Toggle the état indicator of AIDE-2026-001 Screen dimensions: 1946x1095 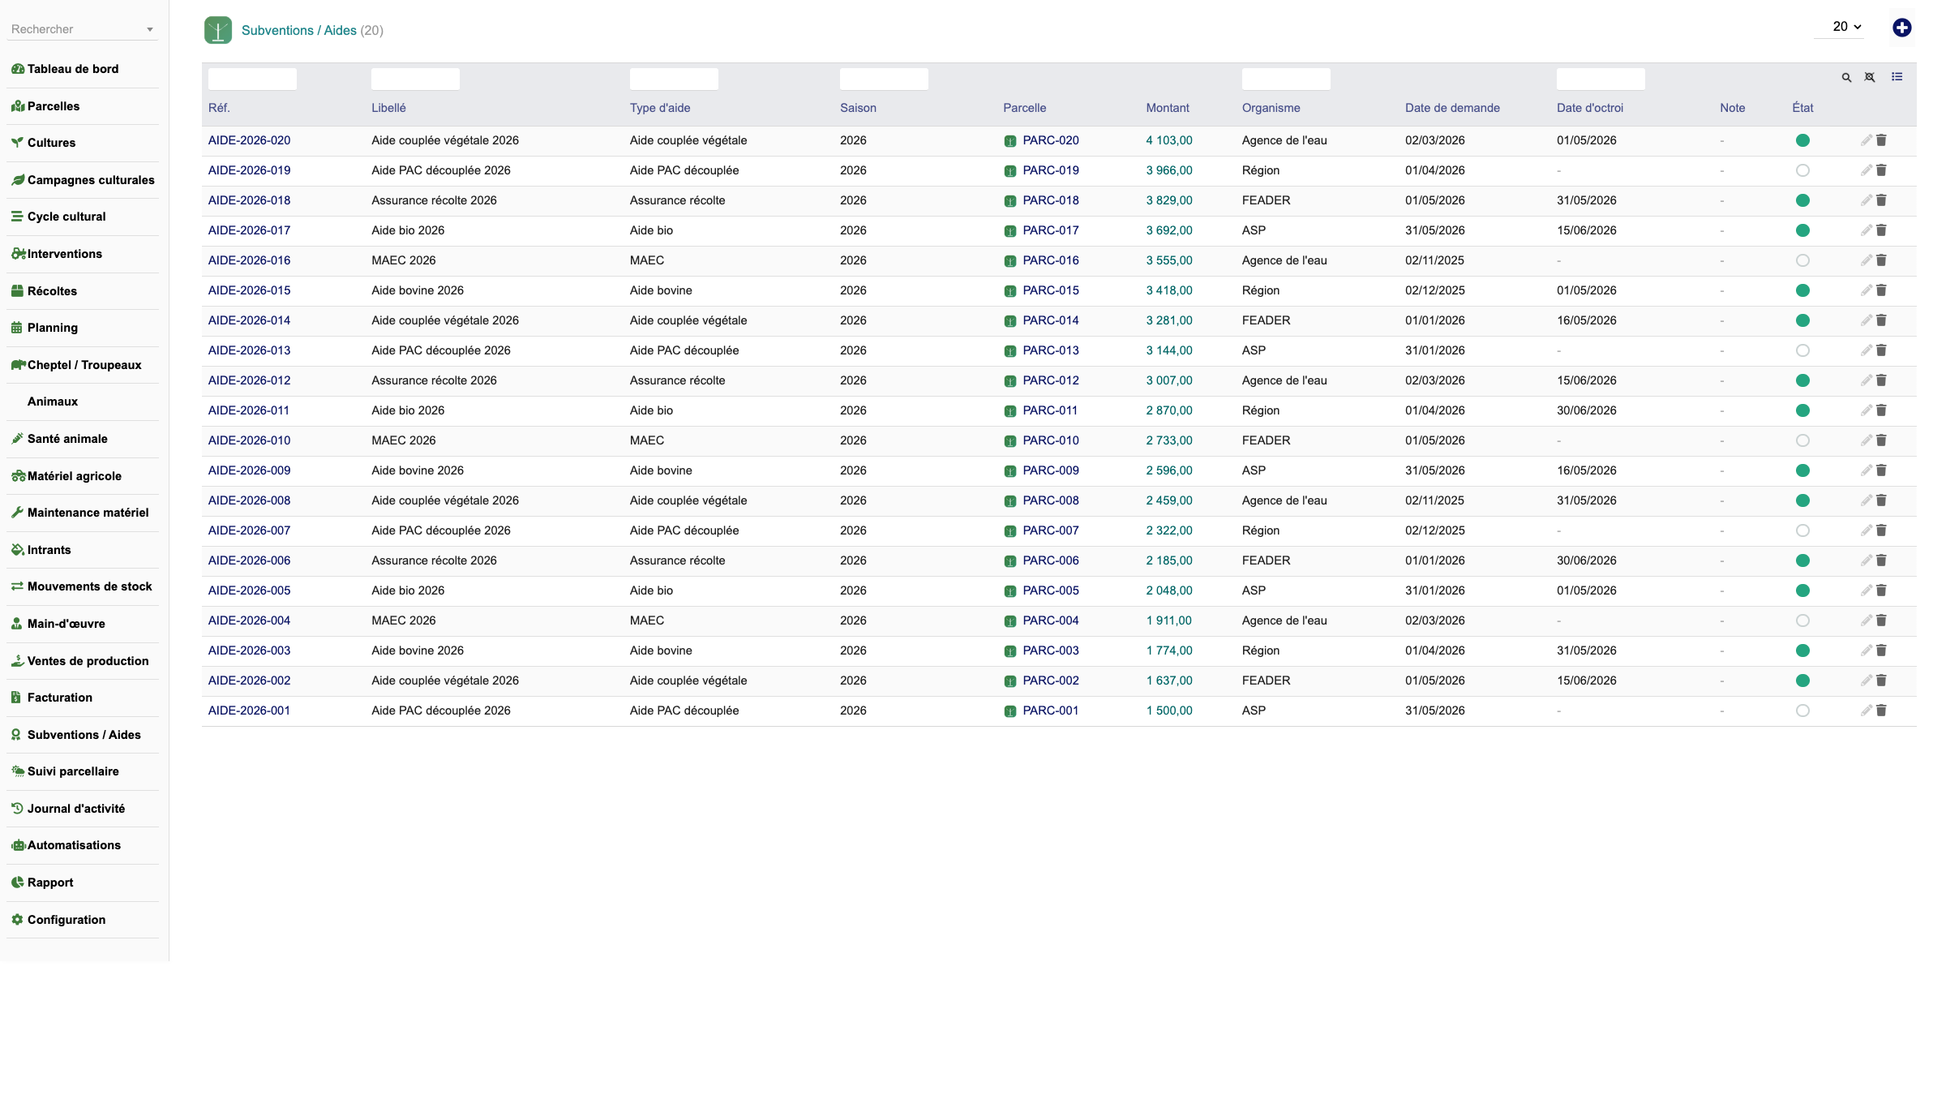coord(1801,711)
